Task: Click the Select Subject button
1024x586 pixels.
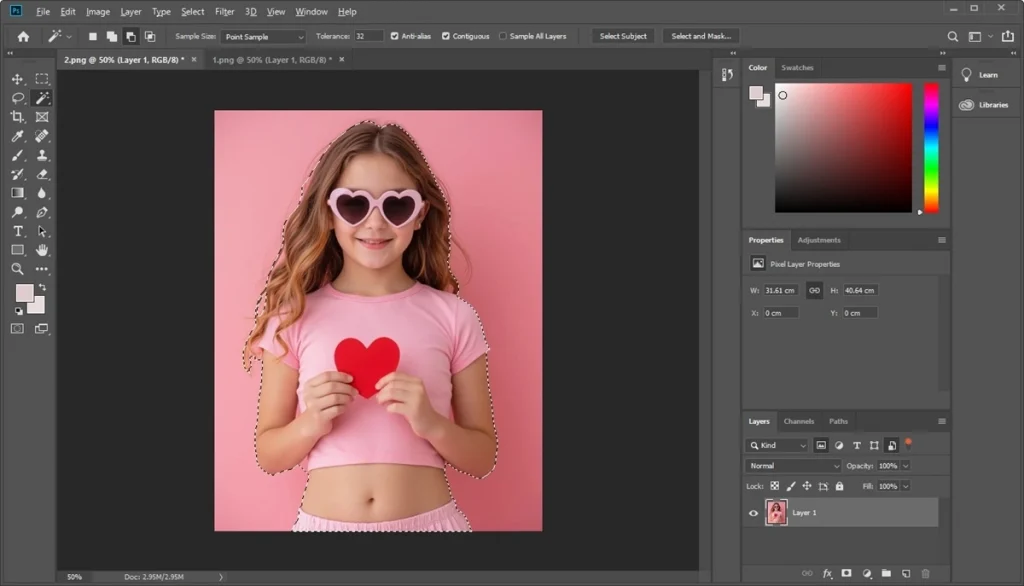Action: pos(623,36)
